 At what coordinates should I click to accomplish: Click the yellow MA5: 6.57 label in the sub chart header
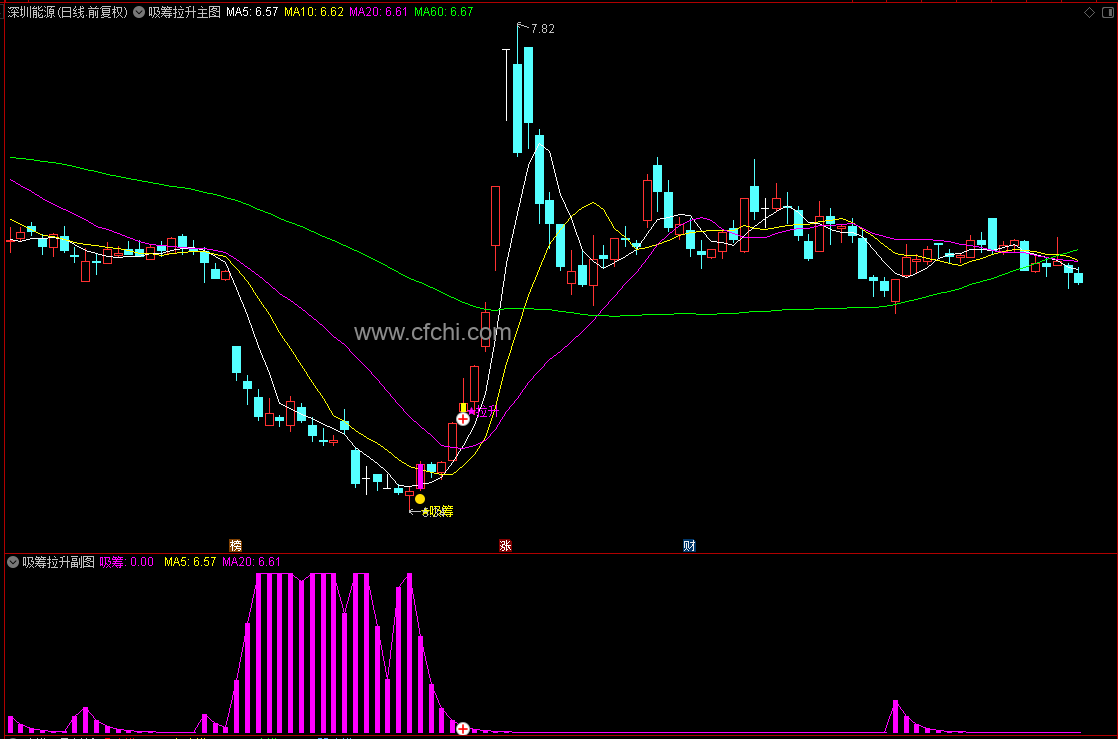[x=190, y=562]
